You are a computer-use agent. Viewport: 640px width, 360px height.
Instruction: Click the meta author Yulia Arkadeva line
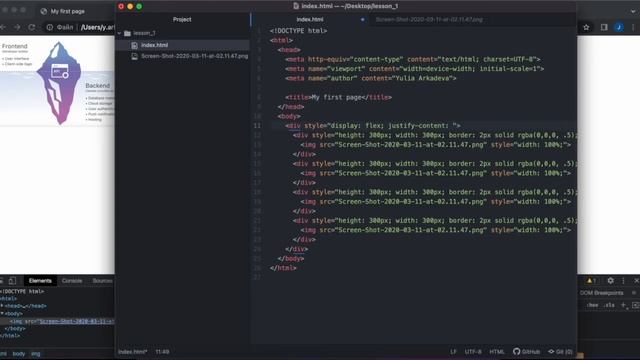pos(371,78)
